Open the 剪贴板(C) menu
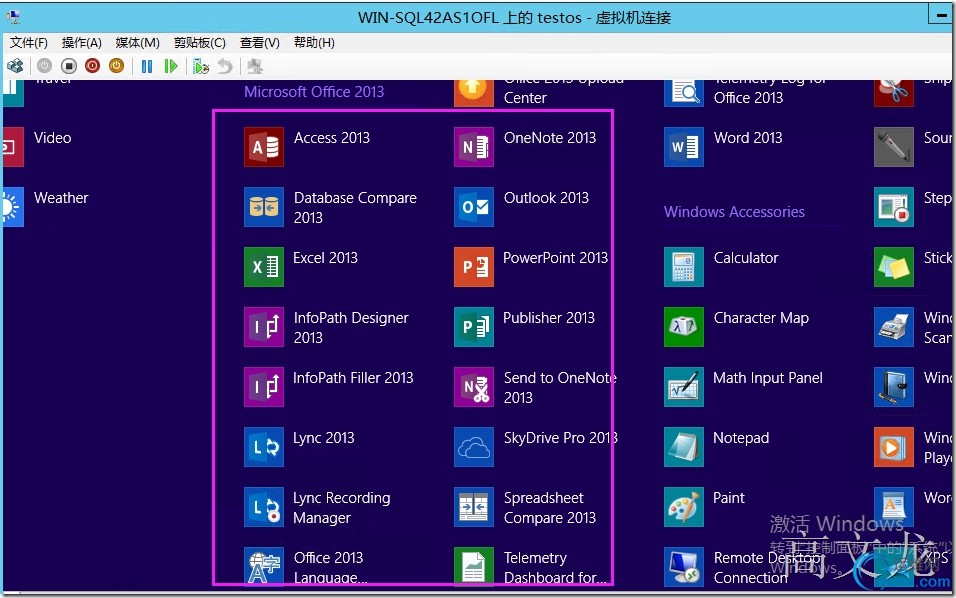956x598 pixels. (x=199, y=43)
